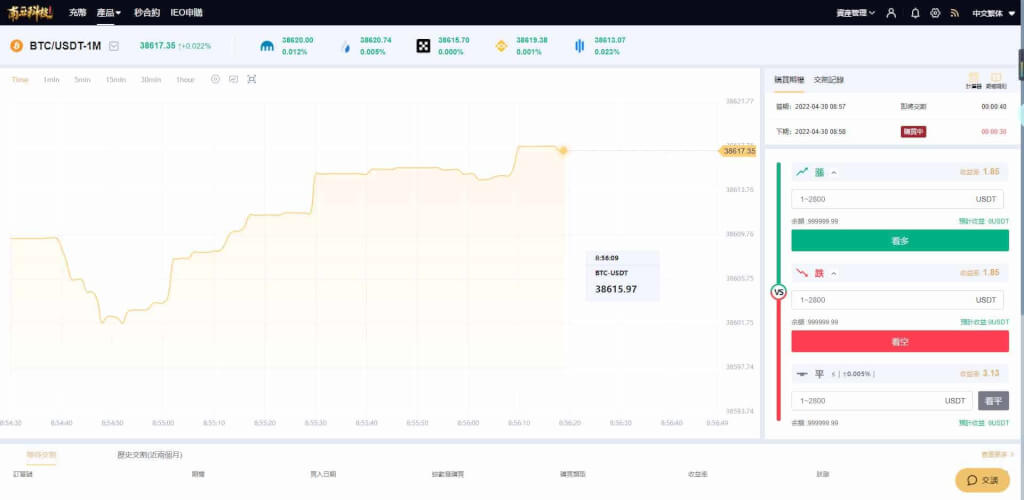Click the VS circle badge
This screenshot has height=500, width=1024.
point(778,292)
